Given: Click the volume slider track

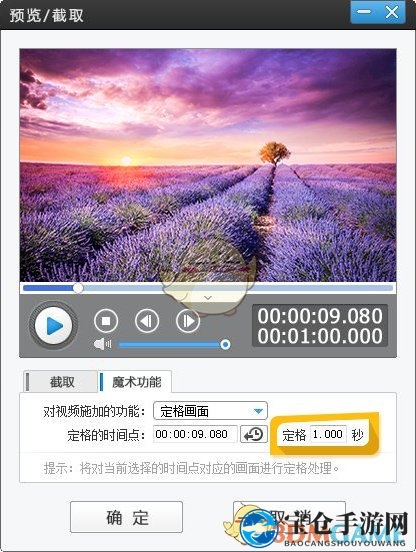Looking at the screenshot, I should coord(172,344).
